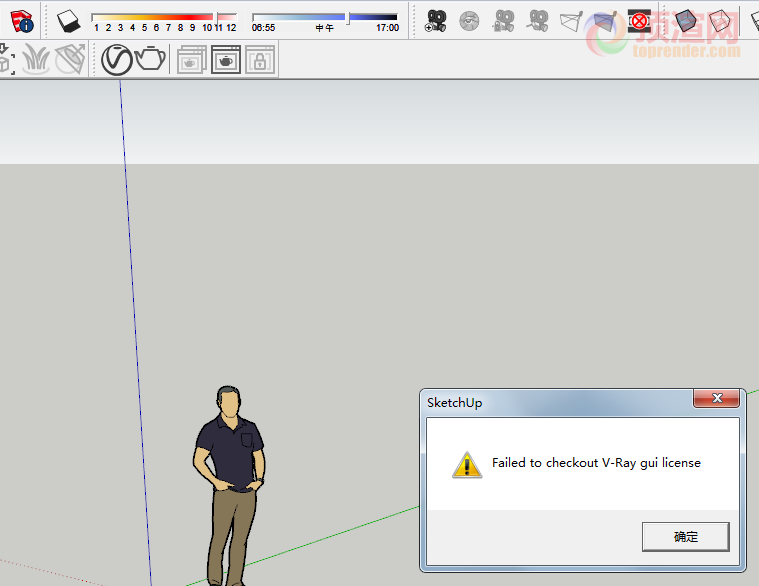
Task: Create a new Advanced Camera icon
Action: [x=435, y=21]
